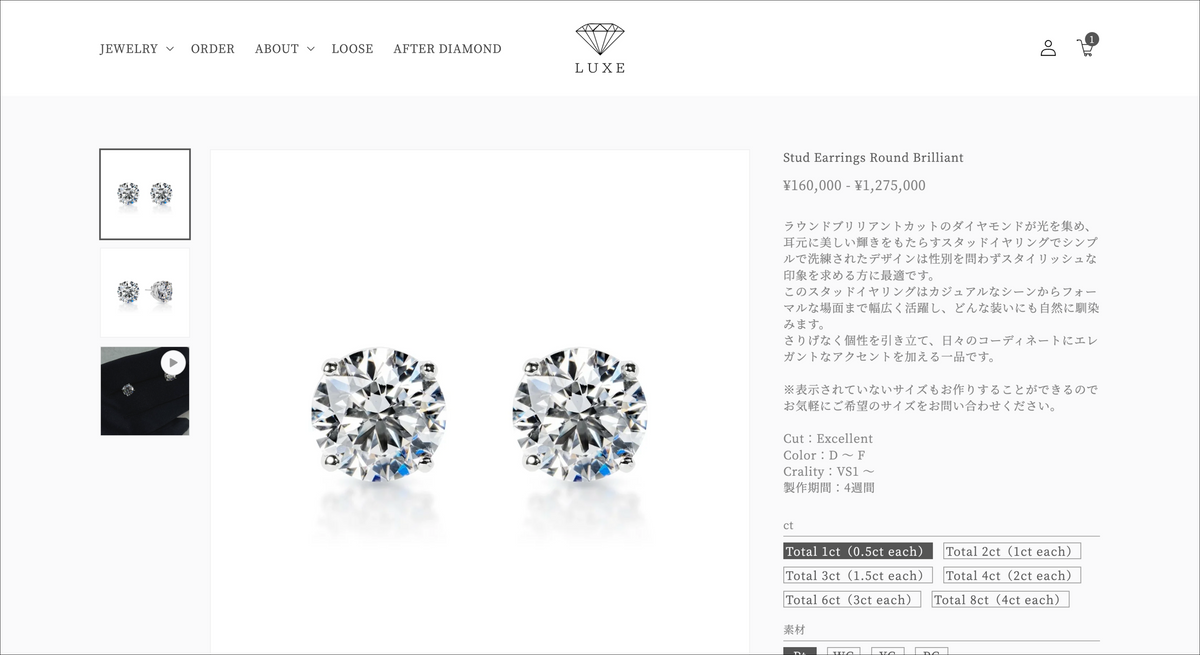Expand the JEWELRY dropdown menu
Viewport: 1200px width, 655px height.
tap(137, 48)
